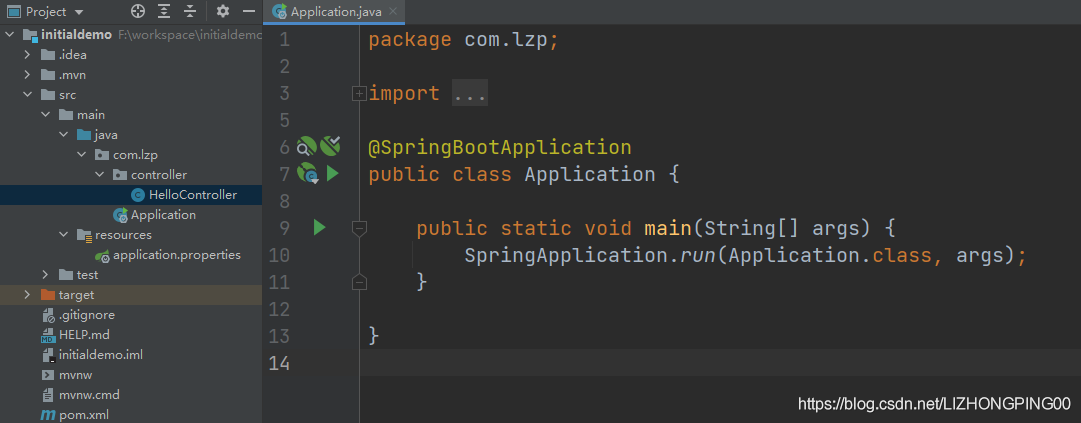The width and height of the screenshot is (1081, 423).
Task: Click the folded import ellipsis
Action: click(470, 94)
